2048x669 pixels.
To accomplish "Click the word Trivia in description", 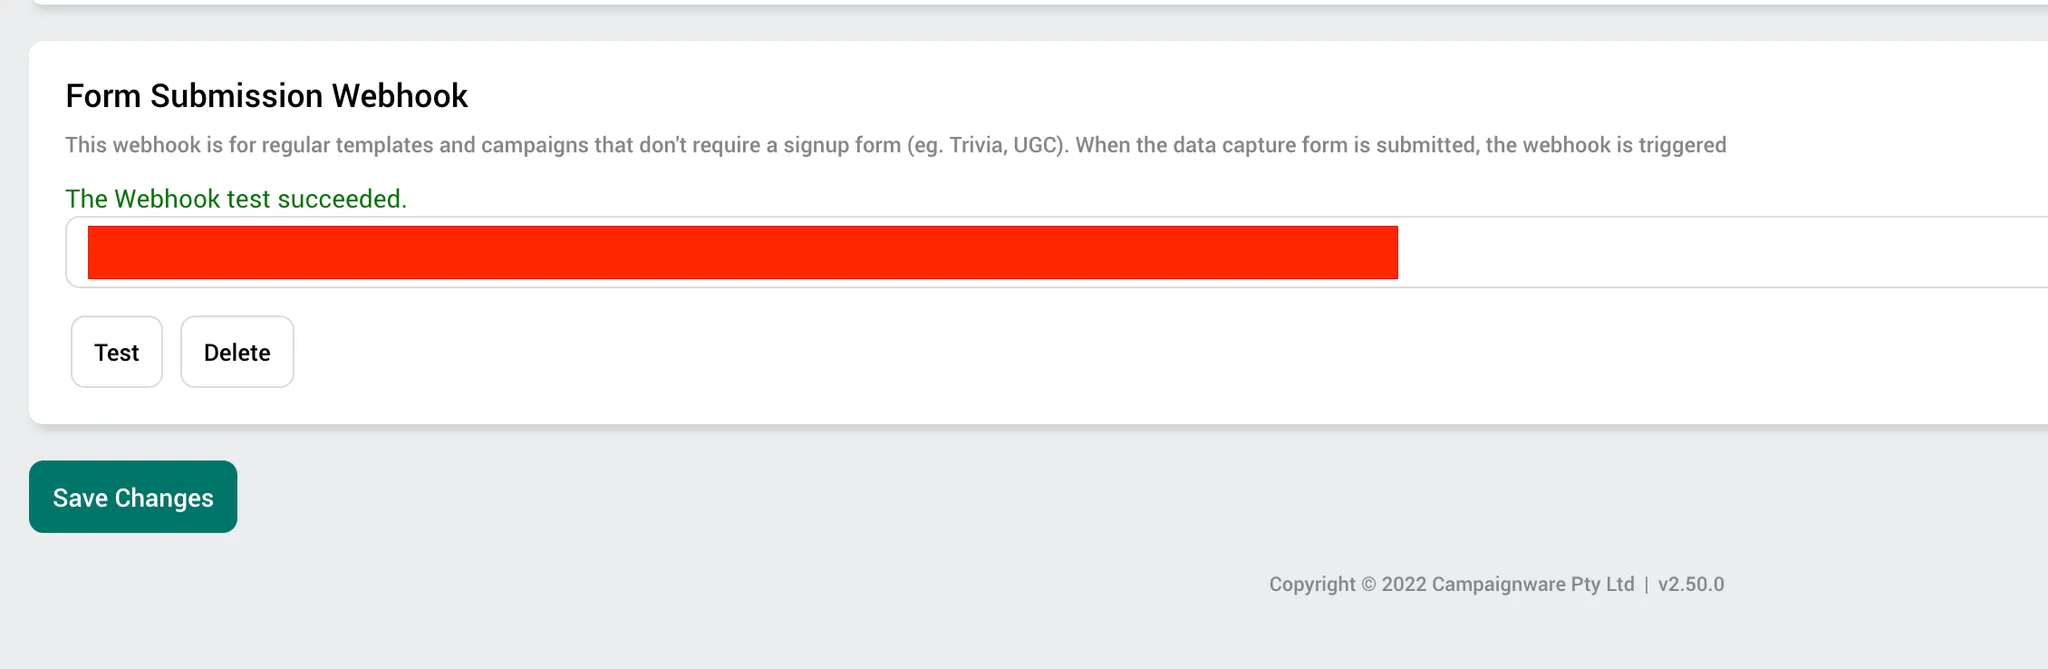I will coord(978,145).
